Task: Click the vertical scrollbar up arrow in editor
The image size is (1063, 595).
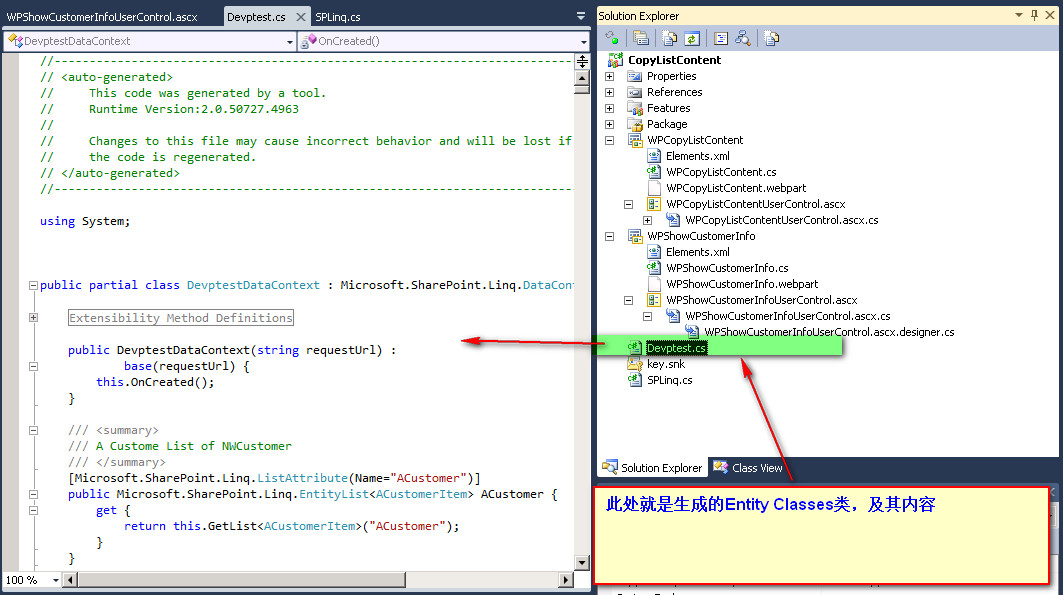Action: point(582,78)
